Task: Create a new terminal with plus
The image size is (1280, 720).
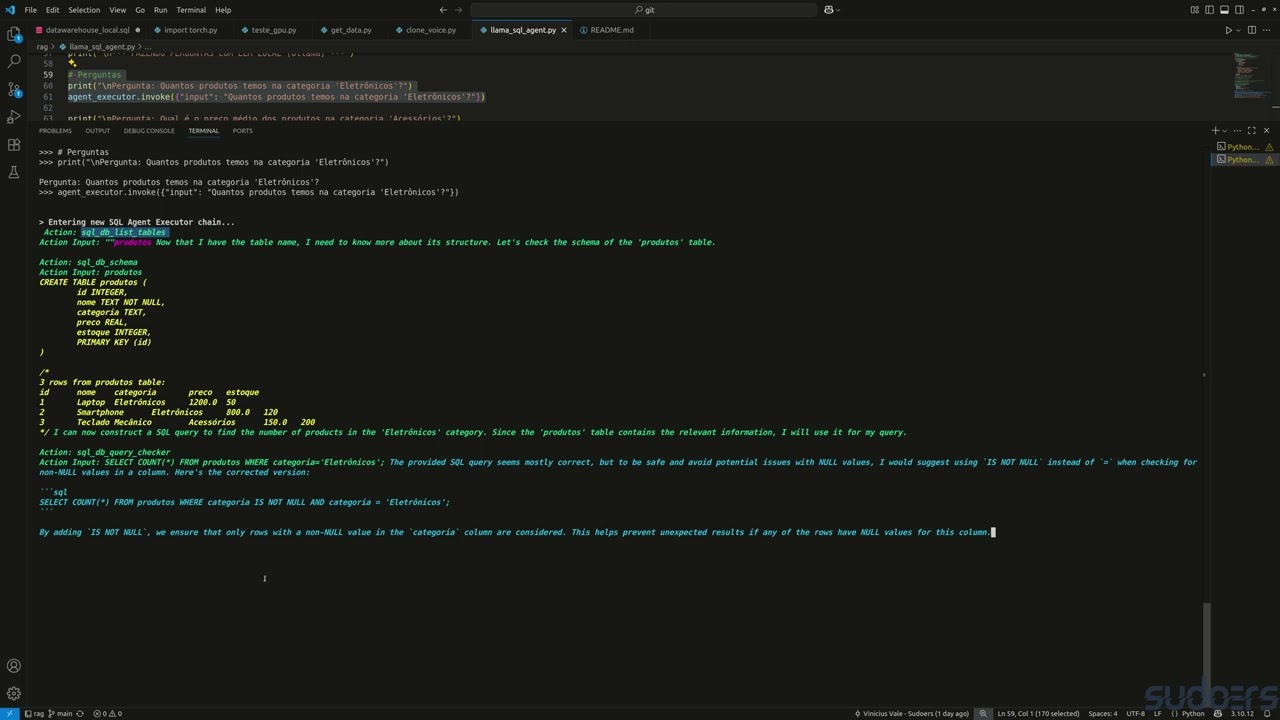Action: (1216, 131)
